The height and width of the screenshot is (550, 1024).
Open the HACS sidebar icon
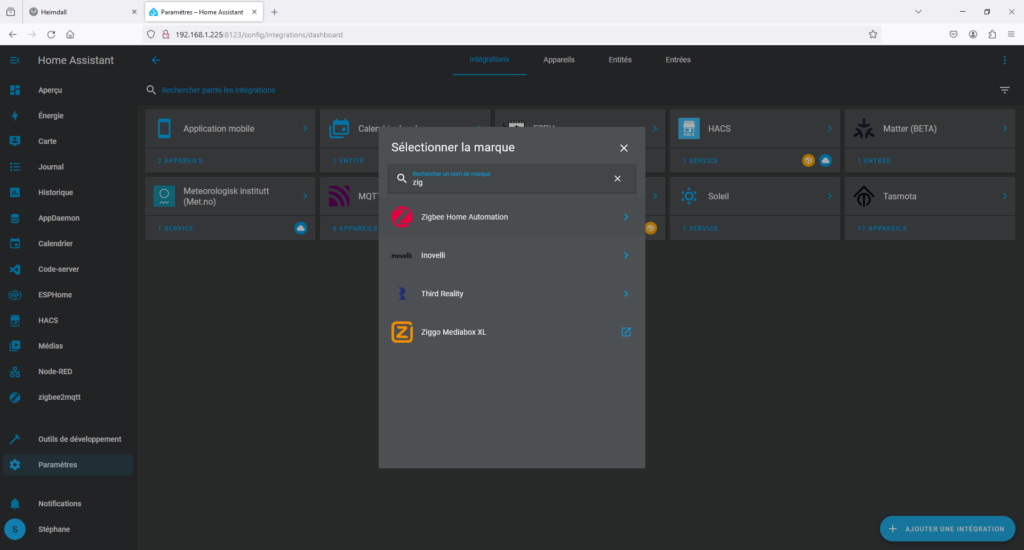[15, 320]
